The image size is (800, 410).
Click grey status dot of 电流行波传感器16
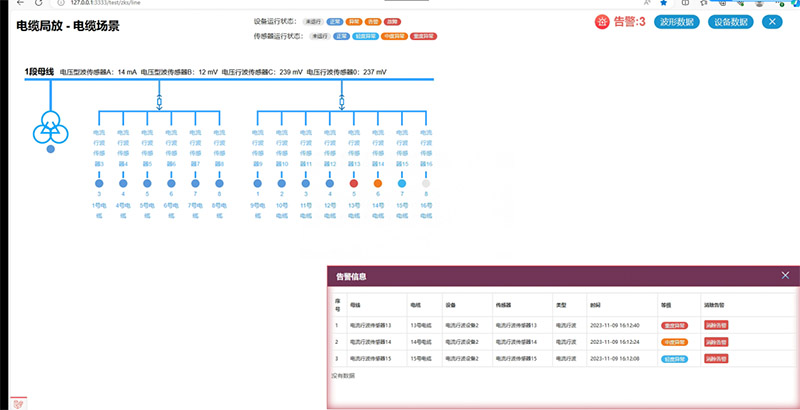(x=426, y=184)
